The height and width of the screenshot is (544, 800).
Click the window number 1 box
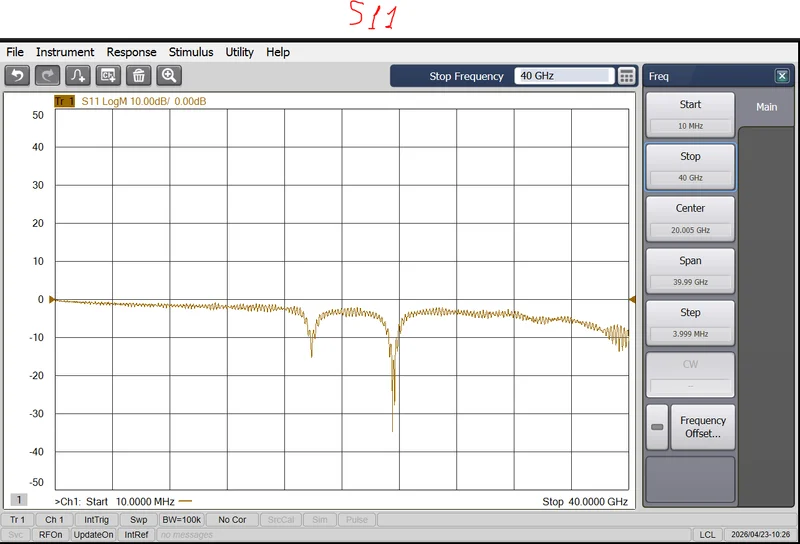coord(19,500)
